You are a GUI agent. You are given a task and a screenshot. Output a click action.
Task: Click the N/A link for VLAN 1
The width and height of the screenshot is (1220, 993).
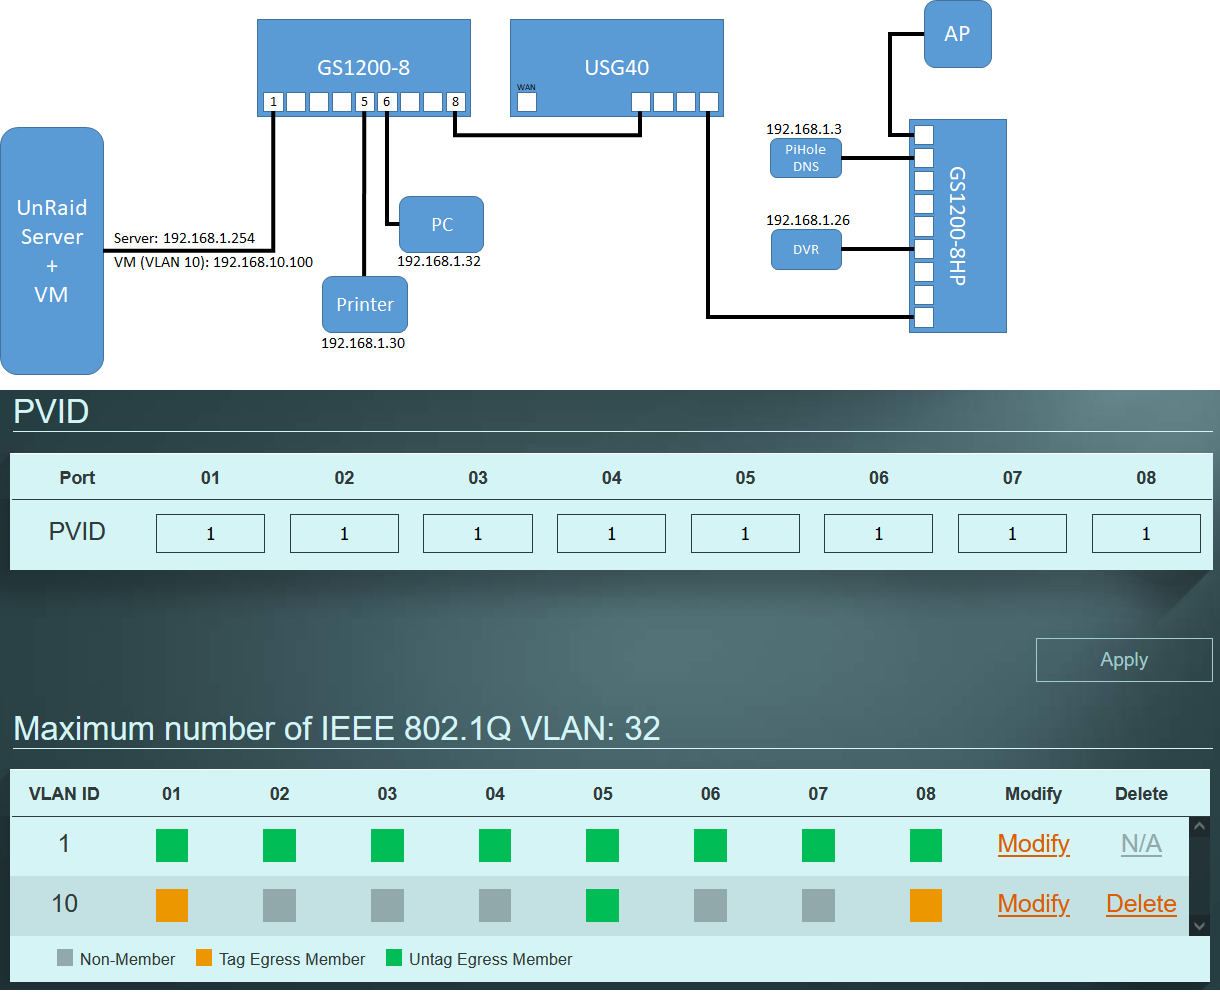[x=1141, y=844]
